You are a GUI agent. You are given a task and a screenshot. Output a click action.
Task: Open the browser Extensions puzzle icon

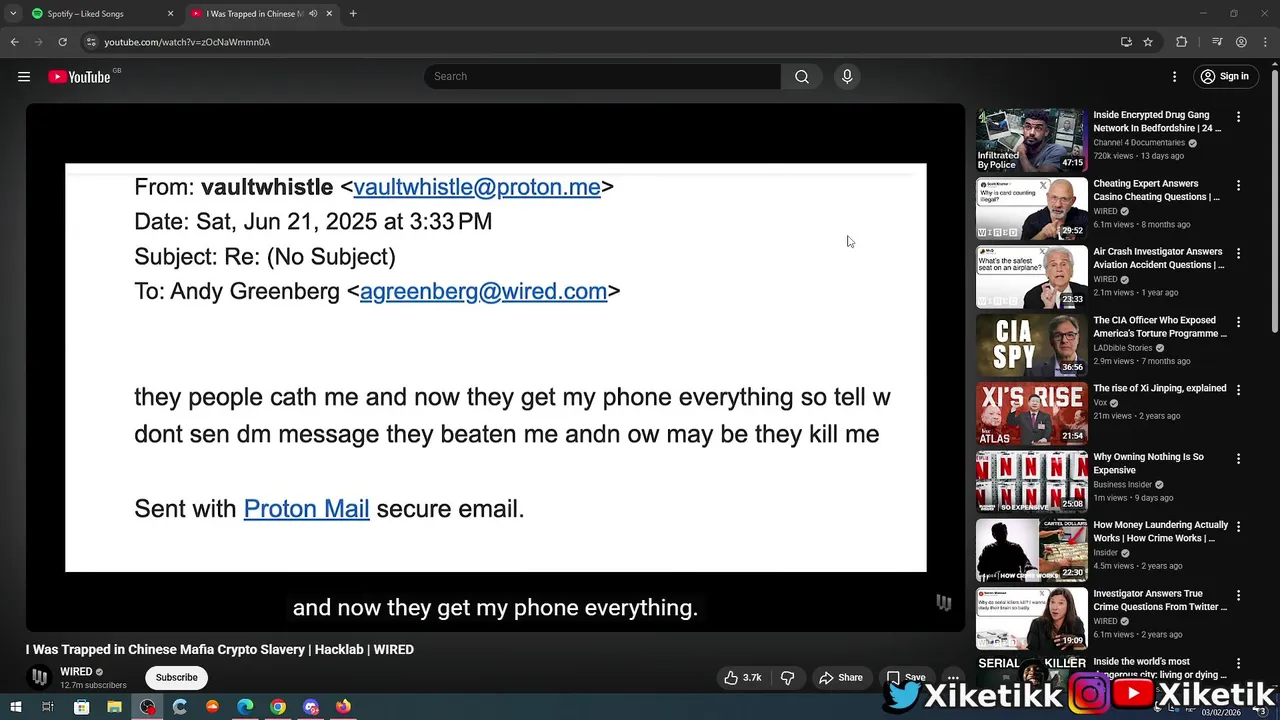pyautogui.click(x=1182, y=42)
